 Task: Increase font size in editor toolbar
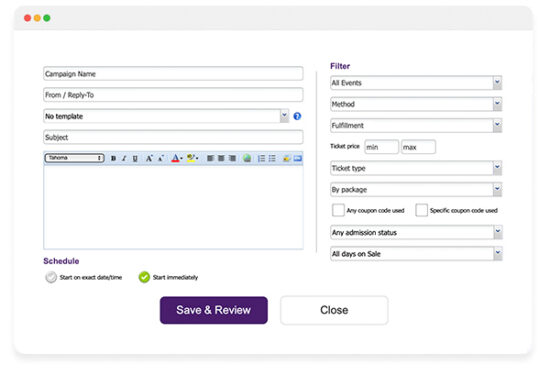tap(149, 159)
